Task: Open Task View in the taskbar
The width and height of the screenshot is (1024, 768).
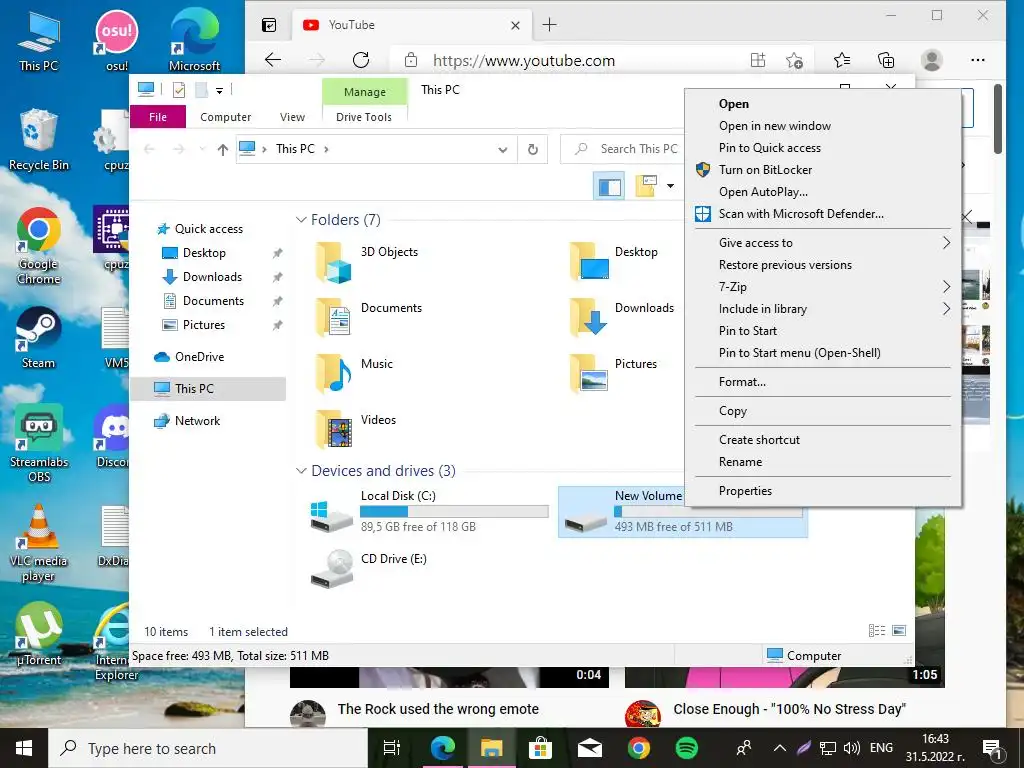Action: (x=392, y=748)
